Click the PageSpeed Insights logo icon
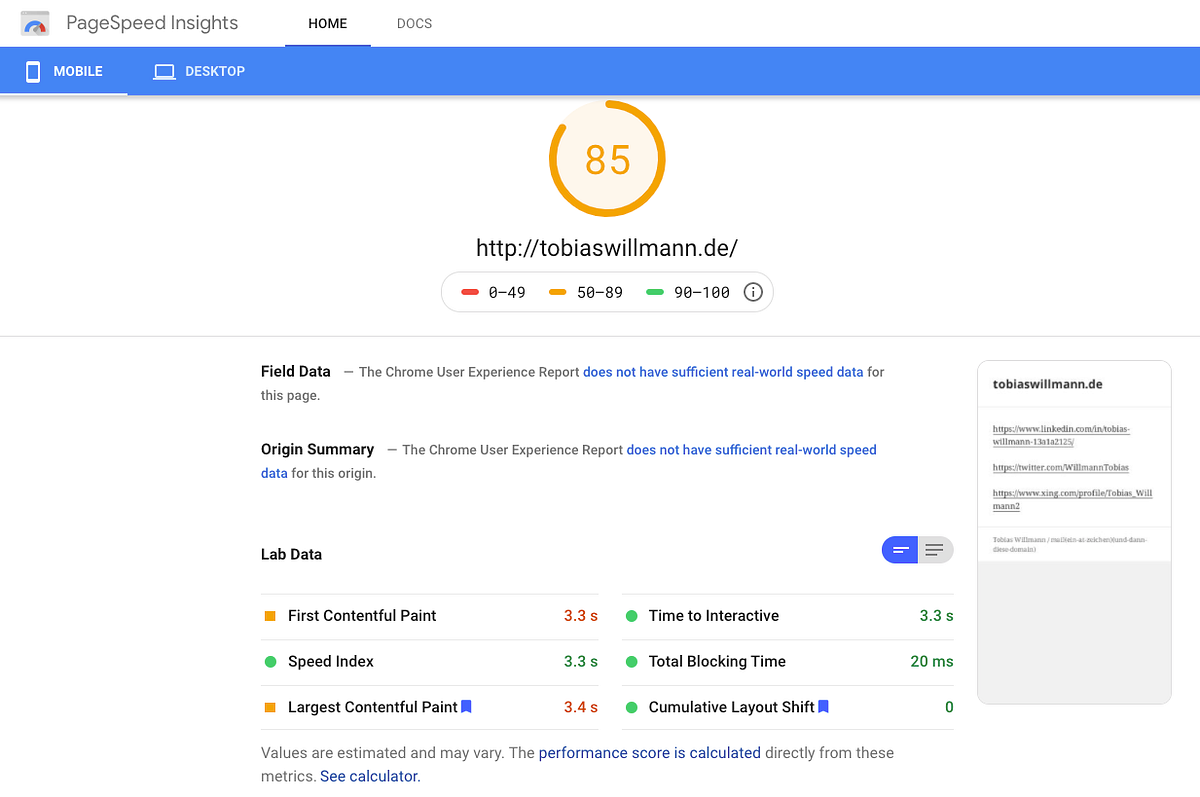Screen dimensions: 1200x797 35,23
